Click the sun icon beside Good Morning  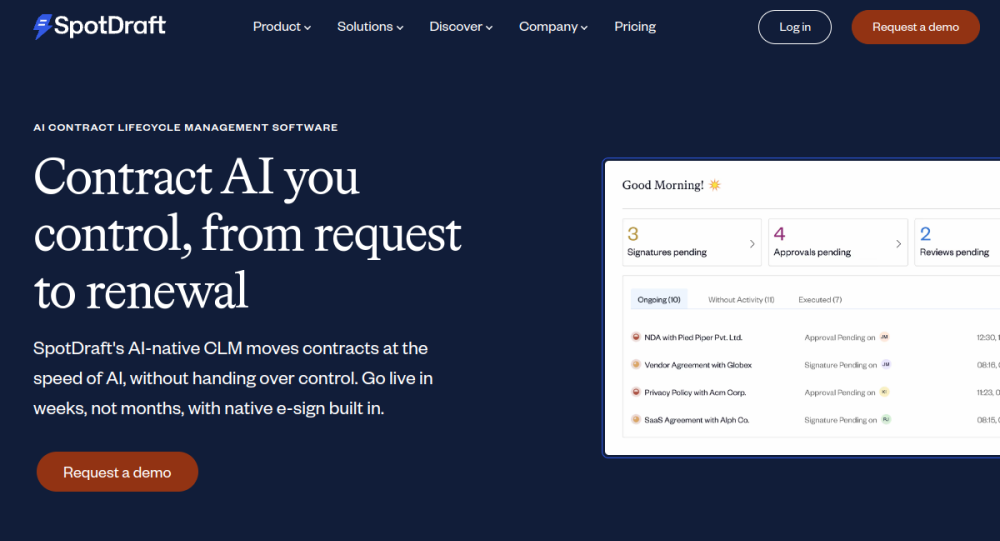point(715,185)
